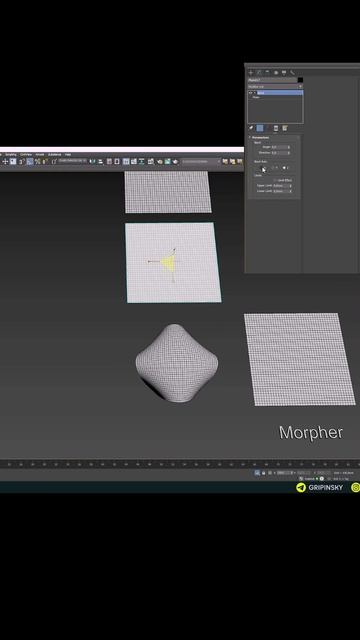Open the Scripting menu

11,154
